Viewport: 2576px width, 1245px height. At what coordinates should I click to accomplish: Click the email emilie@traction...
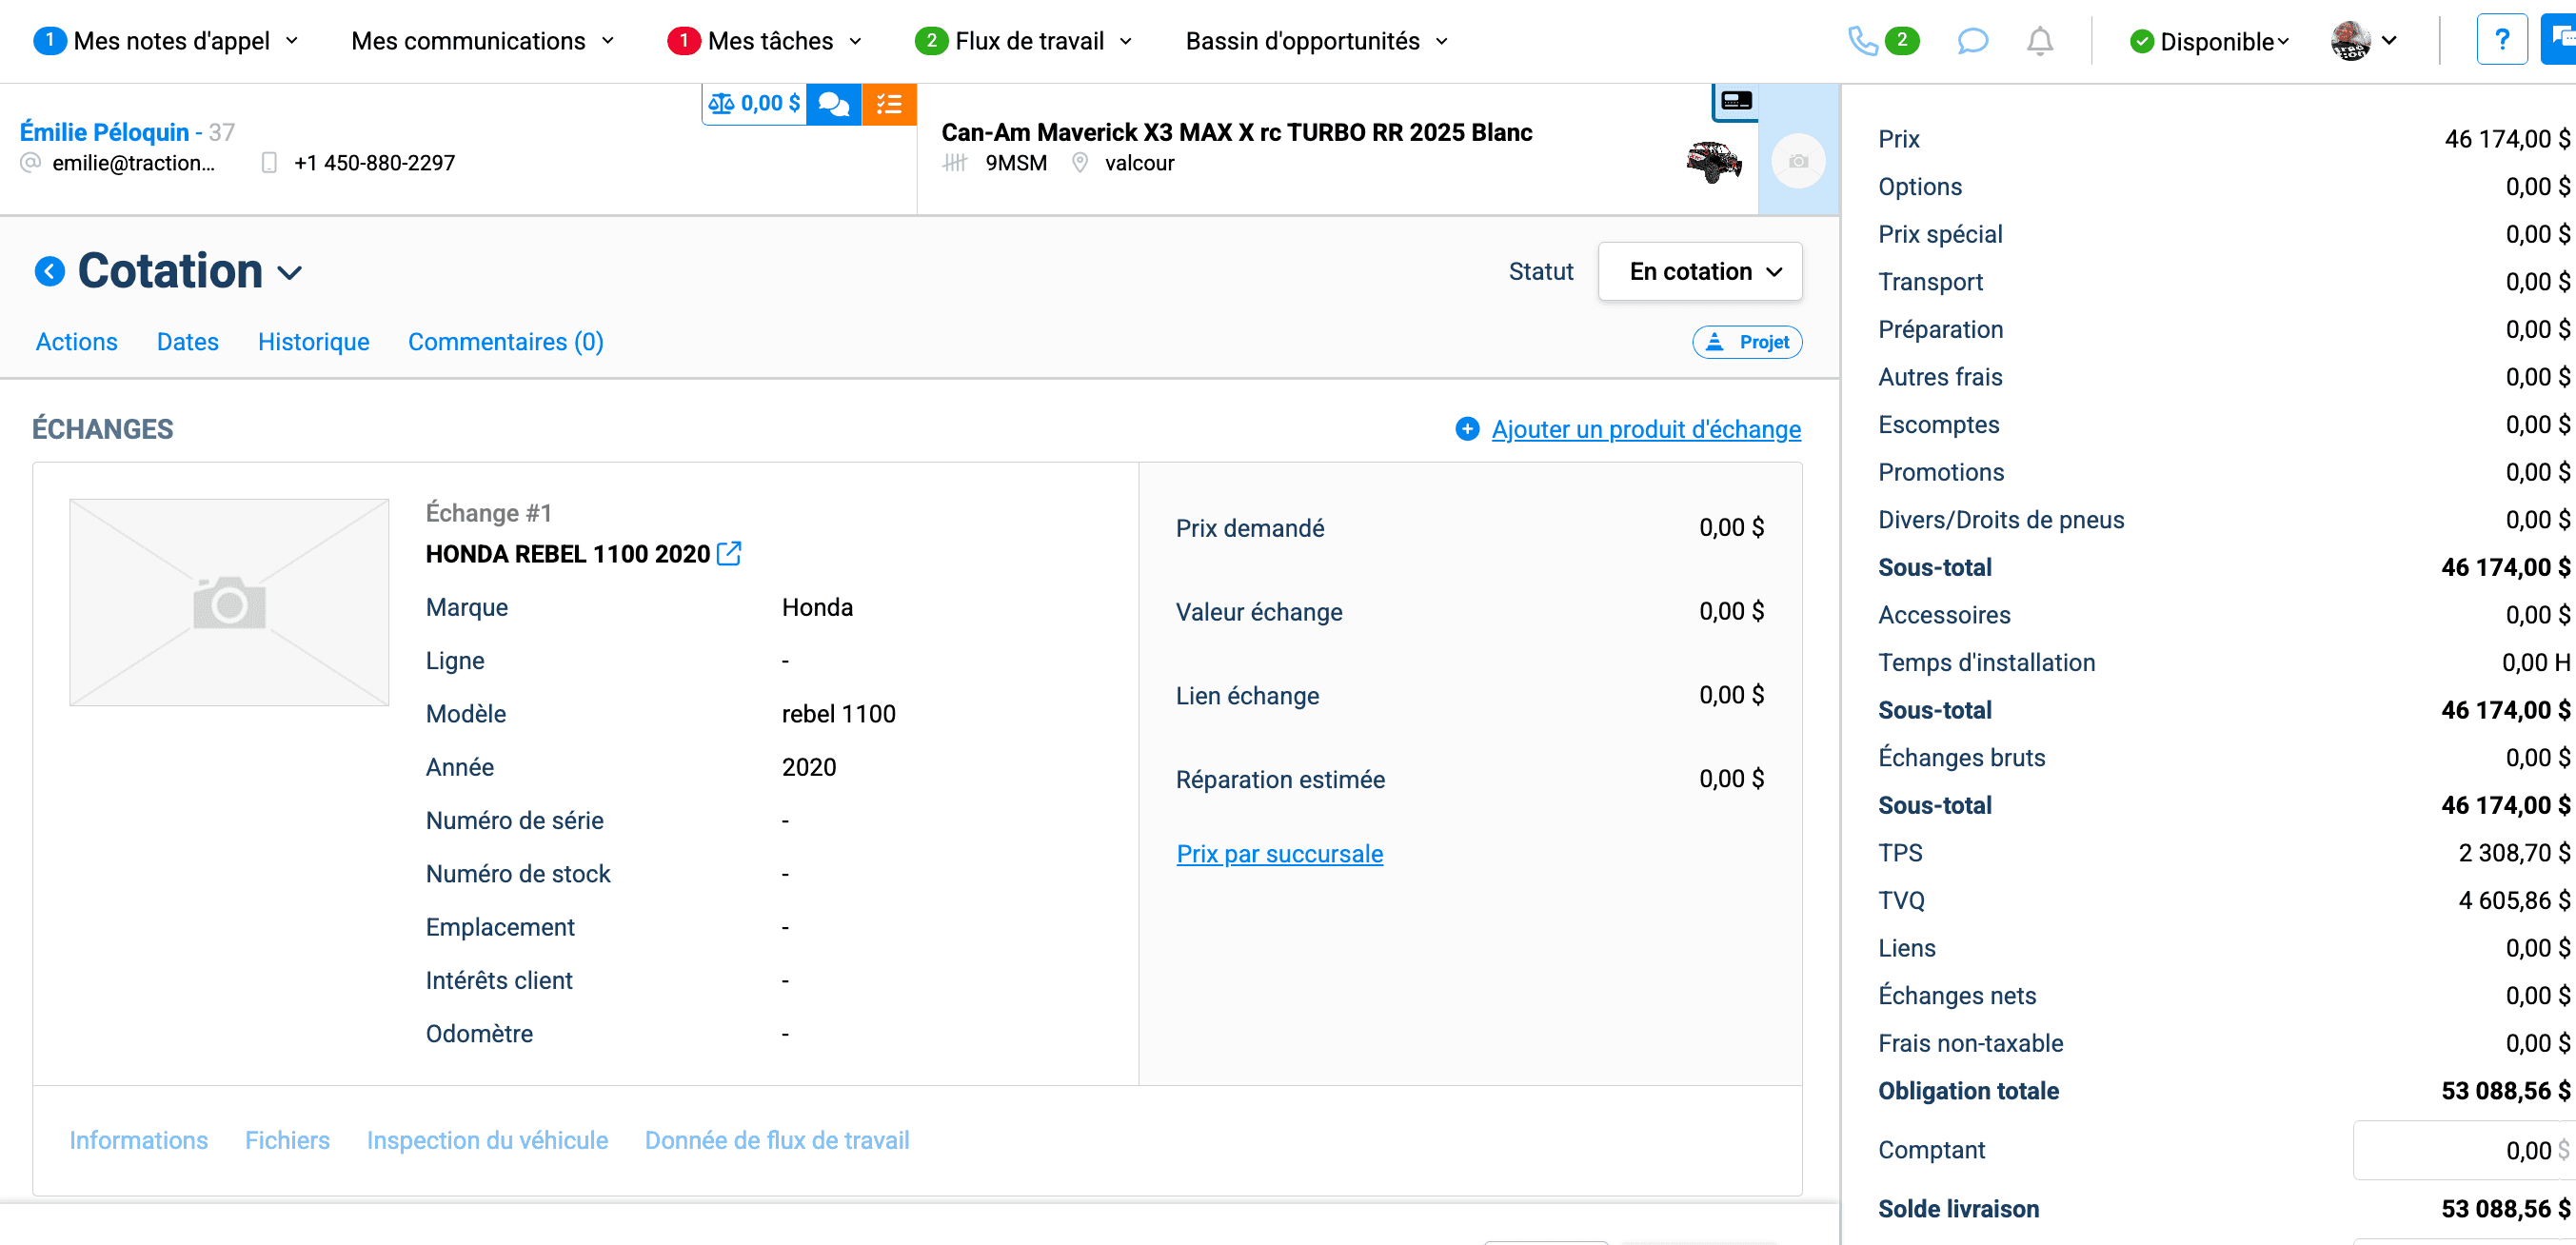134,163
